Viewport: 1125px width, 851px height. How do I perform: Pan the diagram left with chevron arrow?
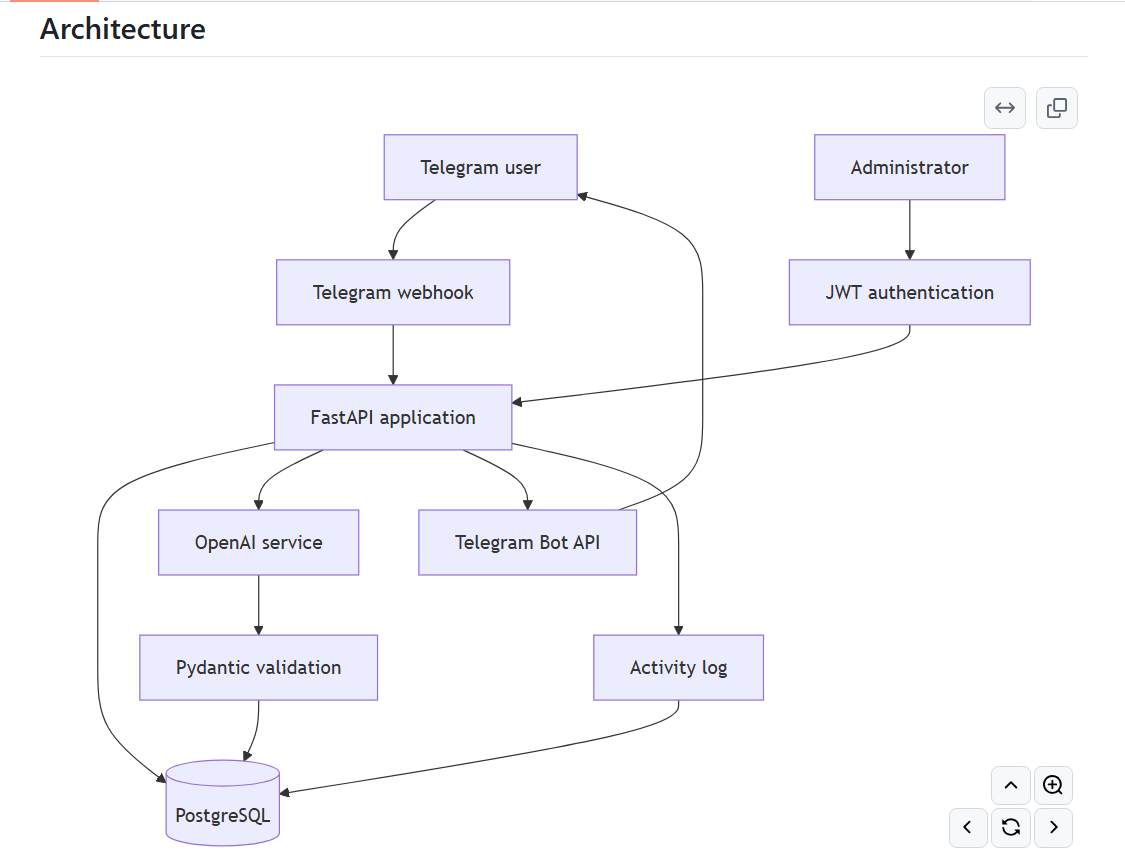click(968, 827)
